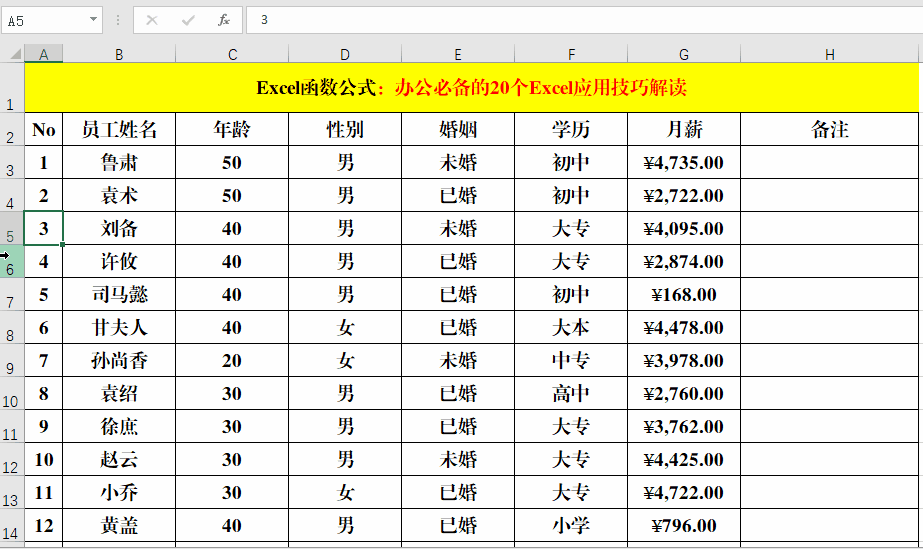Image resolution: width=923 pixels, height=549 pixels.
Task: Select the cell containing 赵云
Action: point(119,458)
